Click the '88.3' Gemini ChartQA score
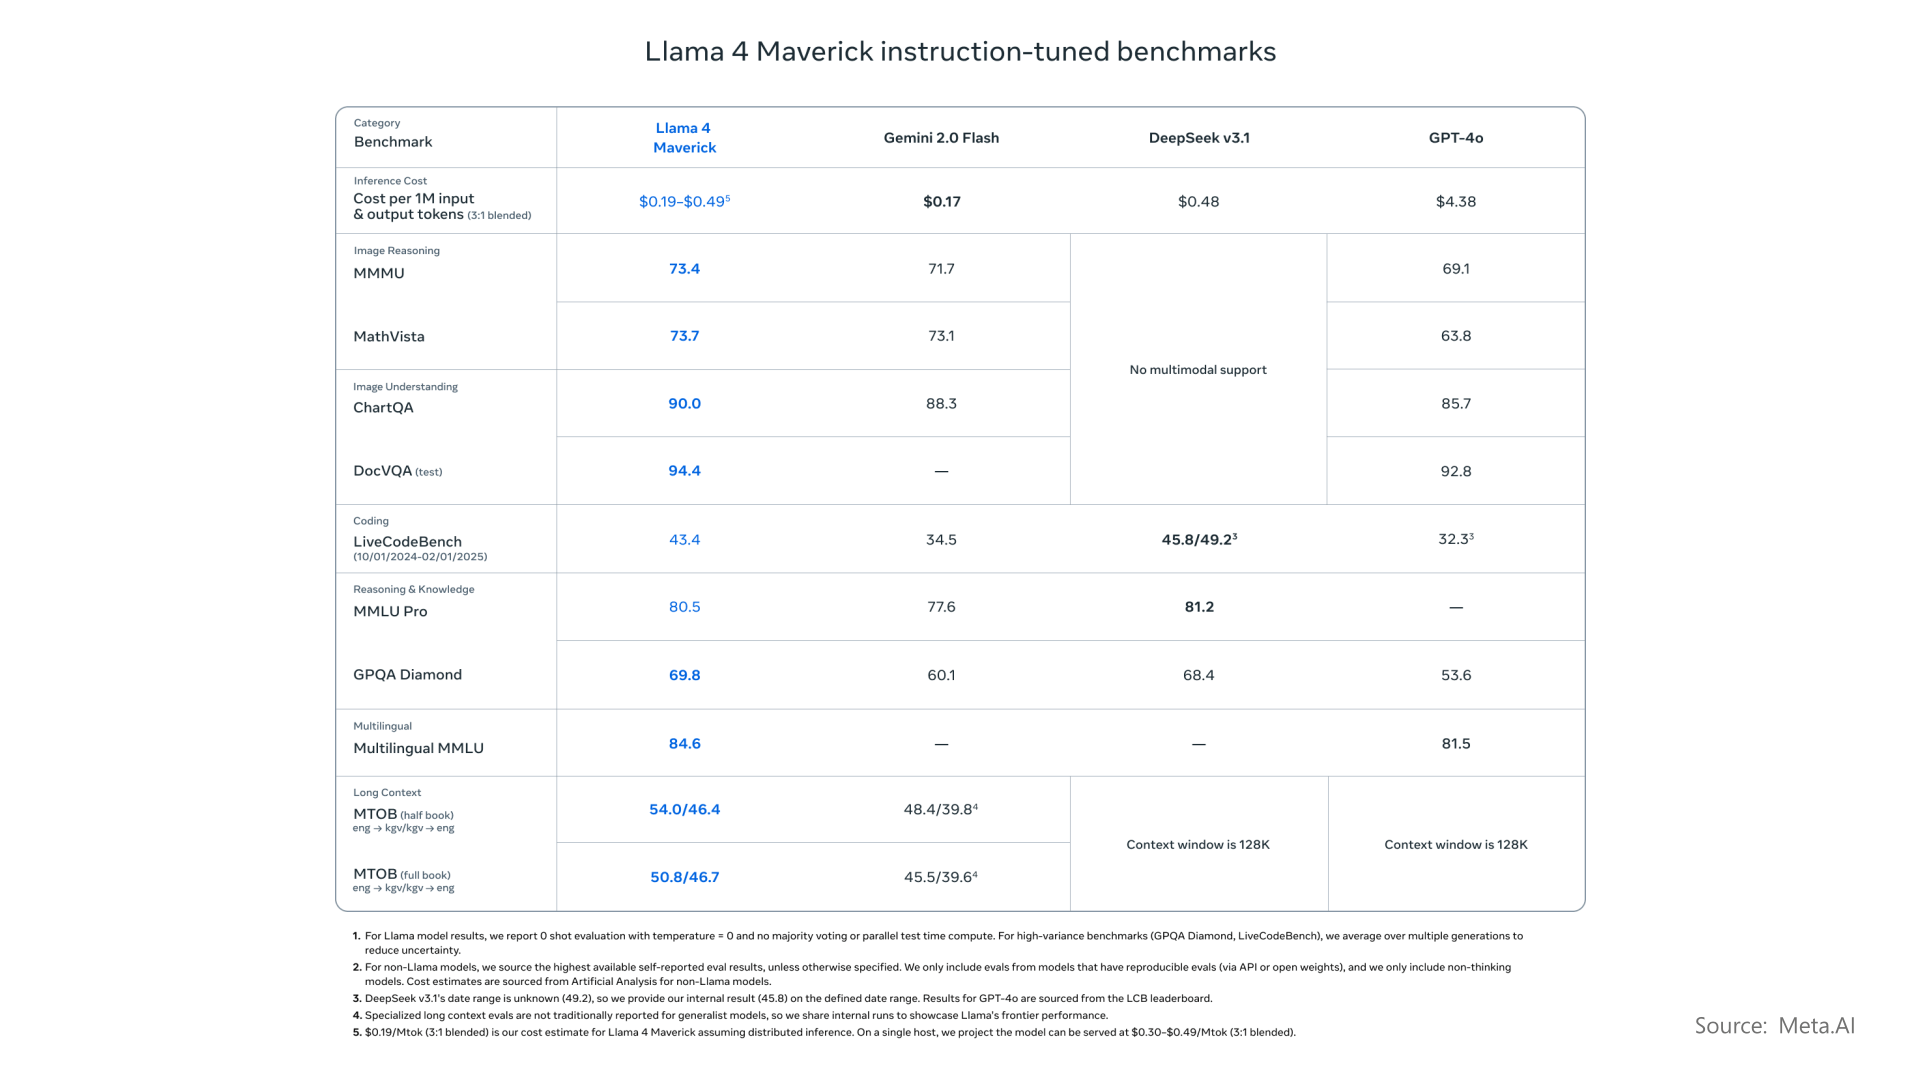The width and height of the screenshot is (1920, 1080). point(941,404)
